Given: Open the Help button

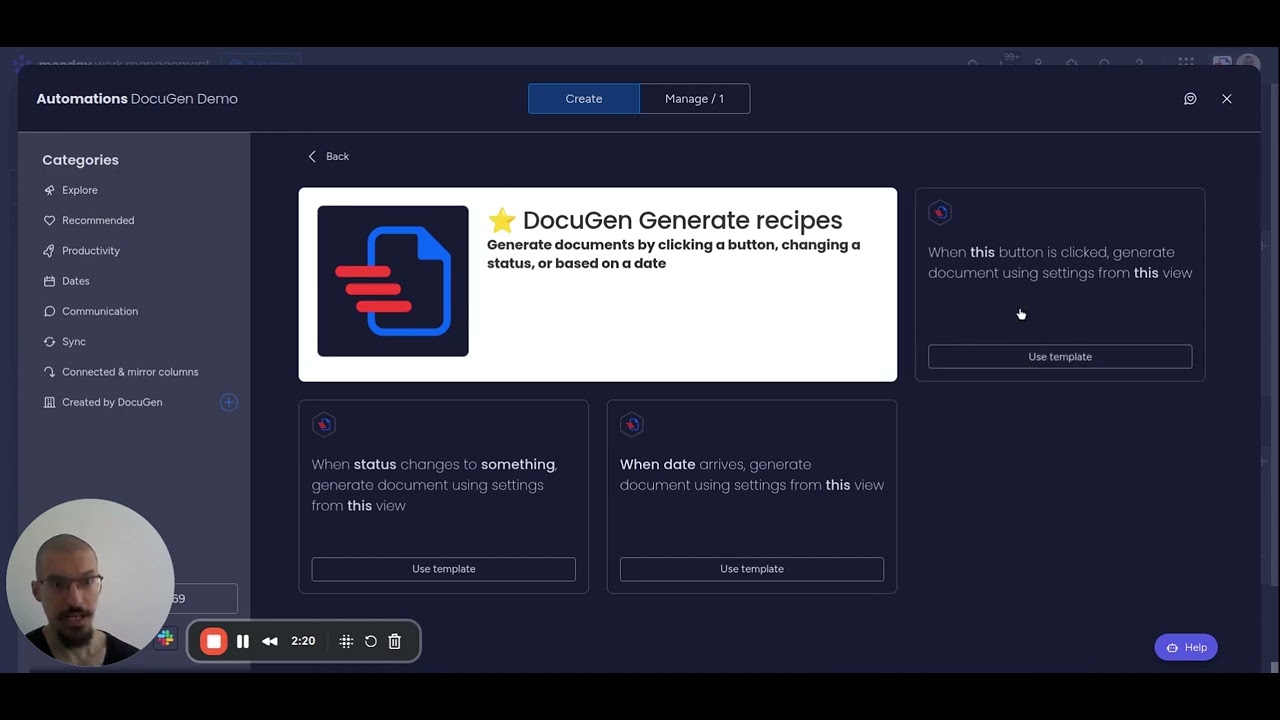Looking at the screenshot, I should tap(1186, 648).
